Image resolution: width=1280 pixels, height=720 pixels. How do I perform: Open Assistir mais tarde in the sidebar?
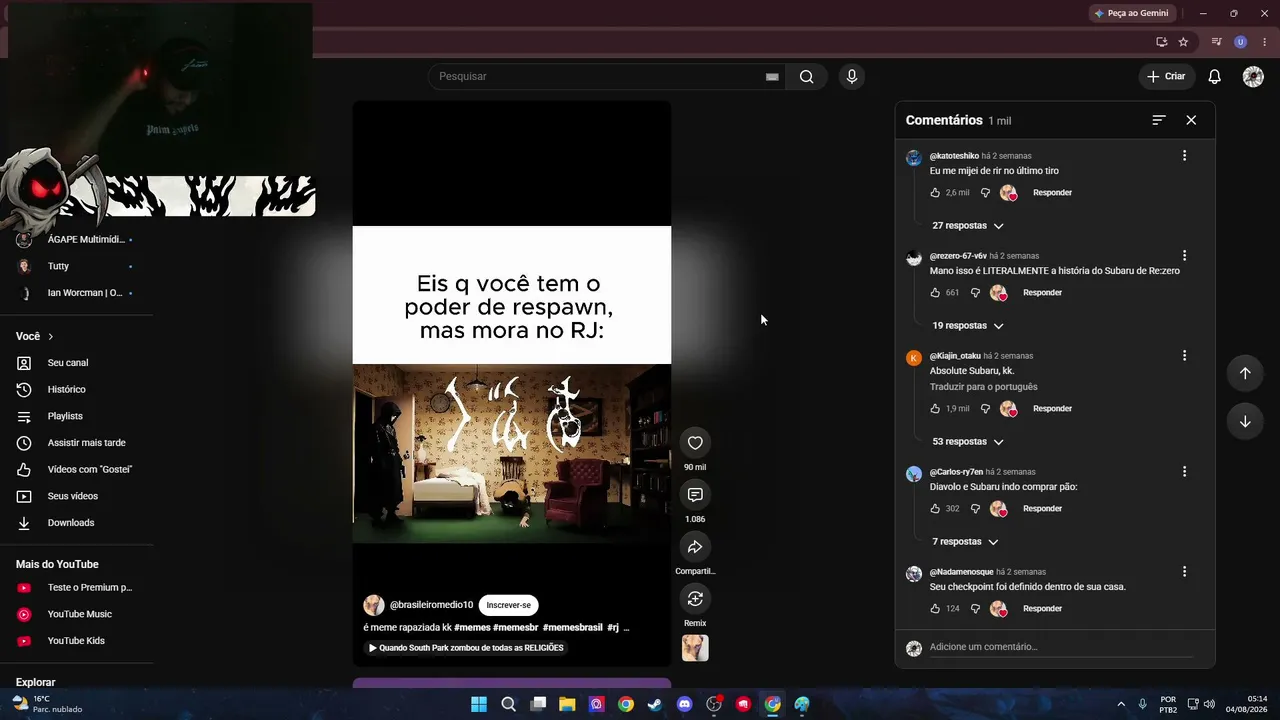click(x=87, y=443)
